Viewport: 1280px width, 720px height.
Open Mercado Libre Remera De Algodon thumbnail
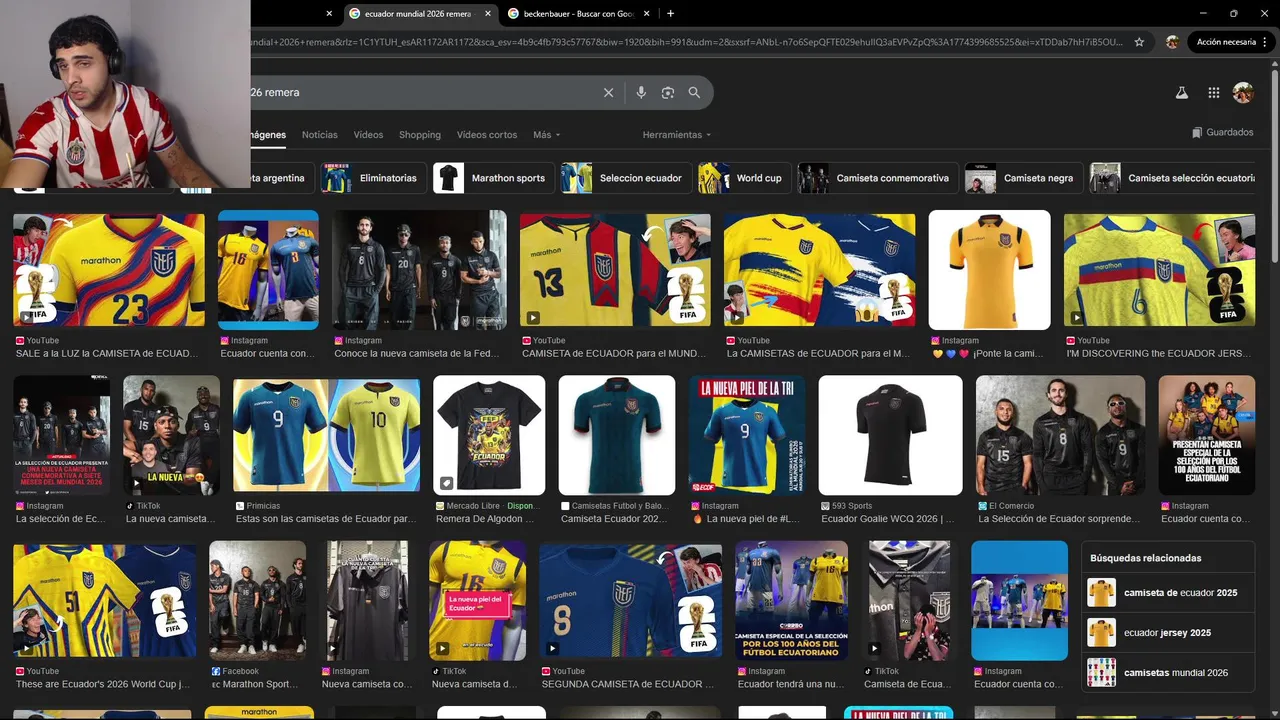489,435
